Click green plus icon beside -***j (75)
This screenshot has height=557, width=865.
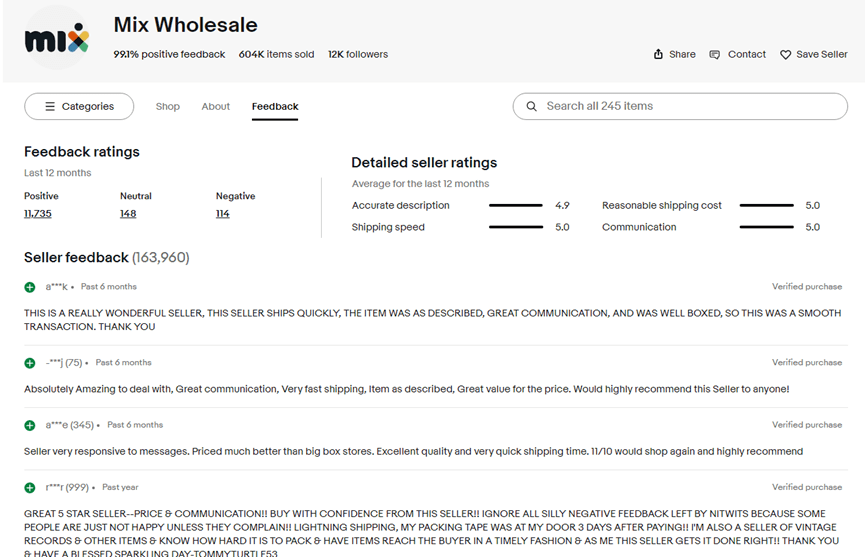coord(30,363)
